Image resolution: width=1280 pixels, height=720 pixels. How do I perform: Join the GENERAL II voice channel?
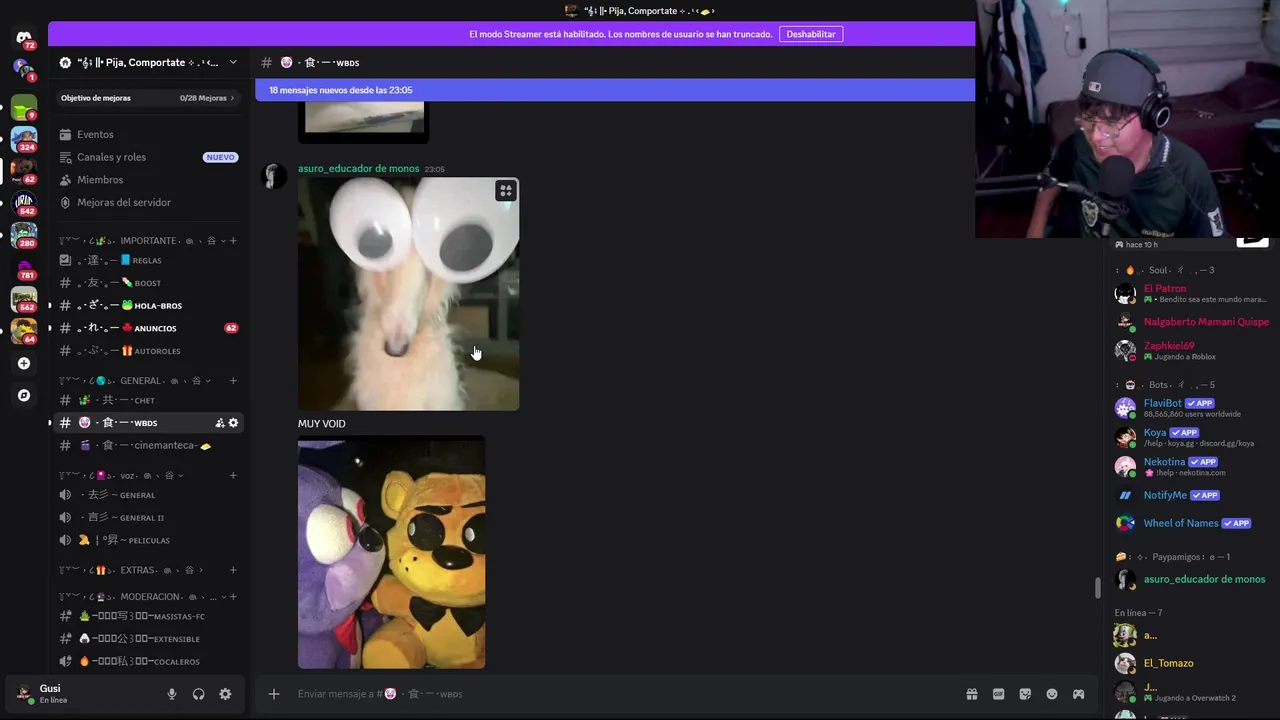click(x=148, y=517)
